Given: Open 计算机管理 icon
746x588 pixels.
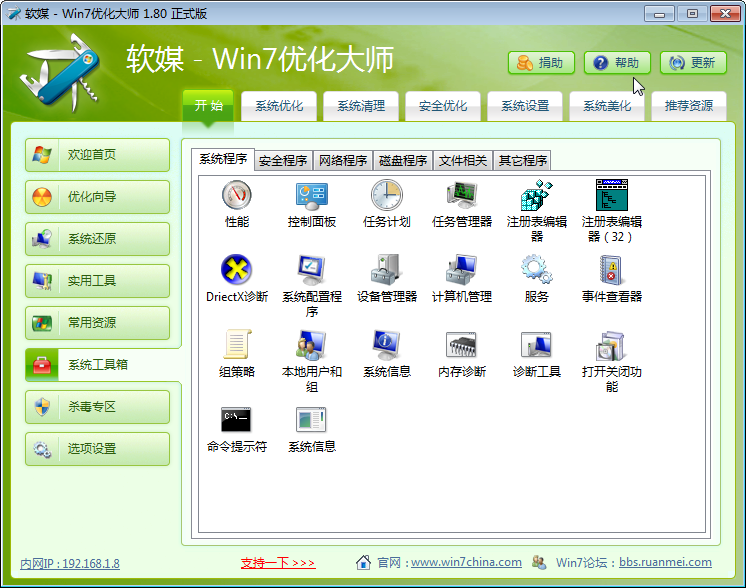Looking at the screenshot, I should point(461,270).
